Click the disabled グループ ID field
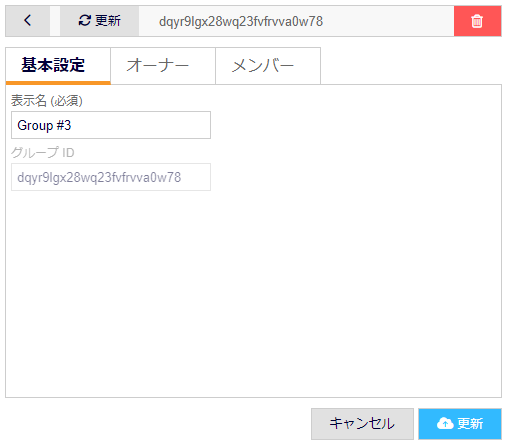The image size is (507, 445). click(111, 177)
